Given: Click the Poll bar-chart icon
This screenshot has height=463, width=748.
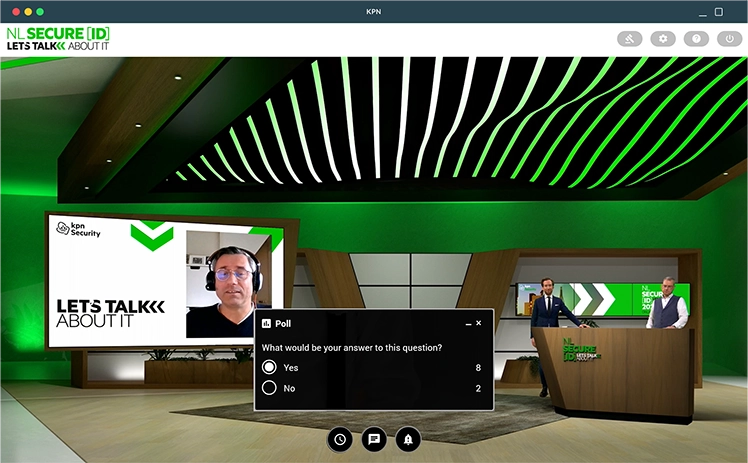Looking at the screenshot, I should [266, 323].
